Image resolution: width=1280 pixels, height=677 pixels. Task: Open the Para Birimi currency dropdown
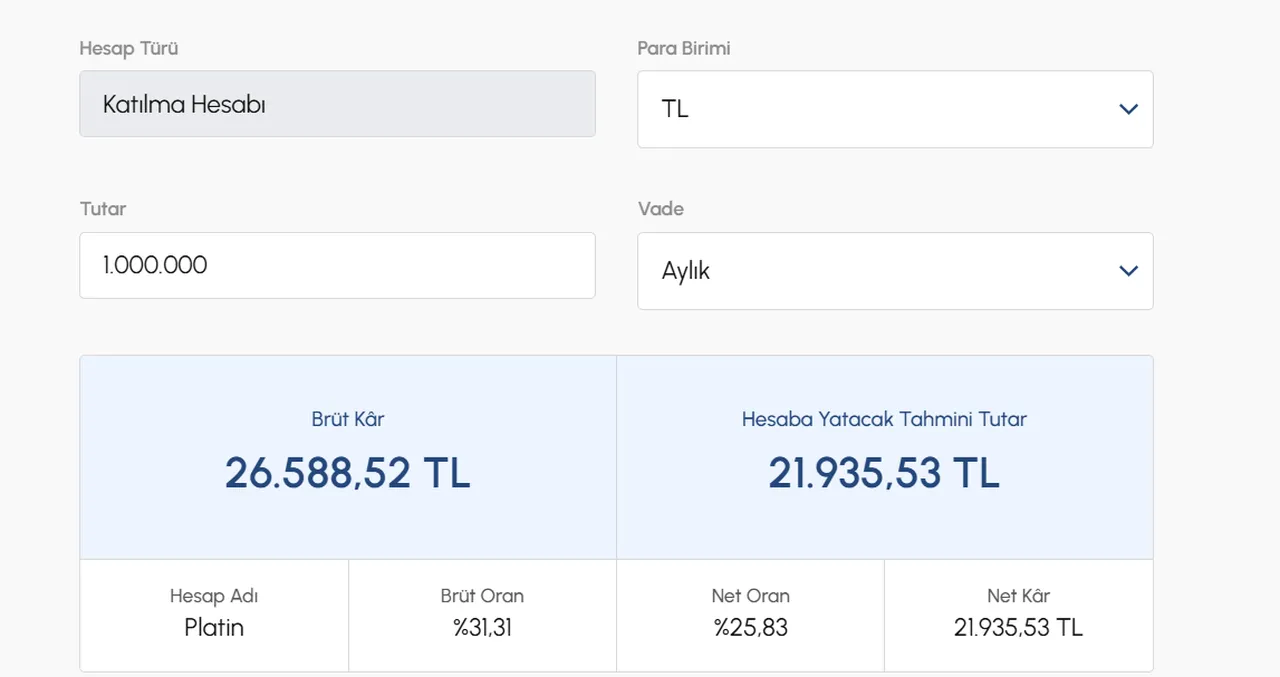(x=894, y=109)
